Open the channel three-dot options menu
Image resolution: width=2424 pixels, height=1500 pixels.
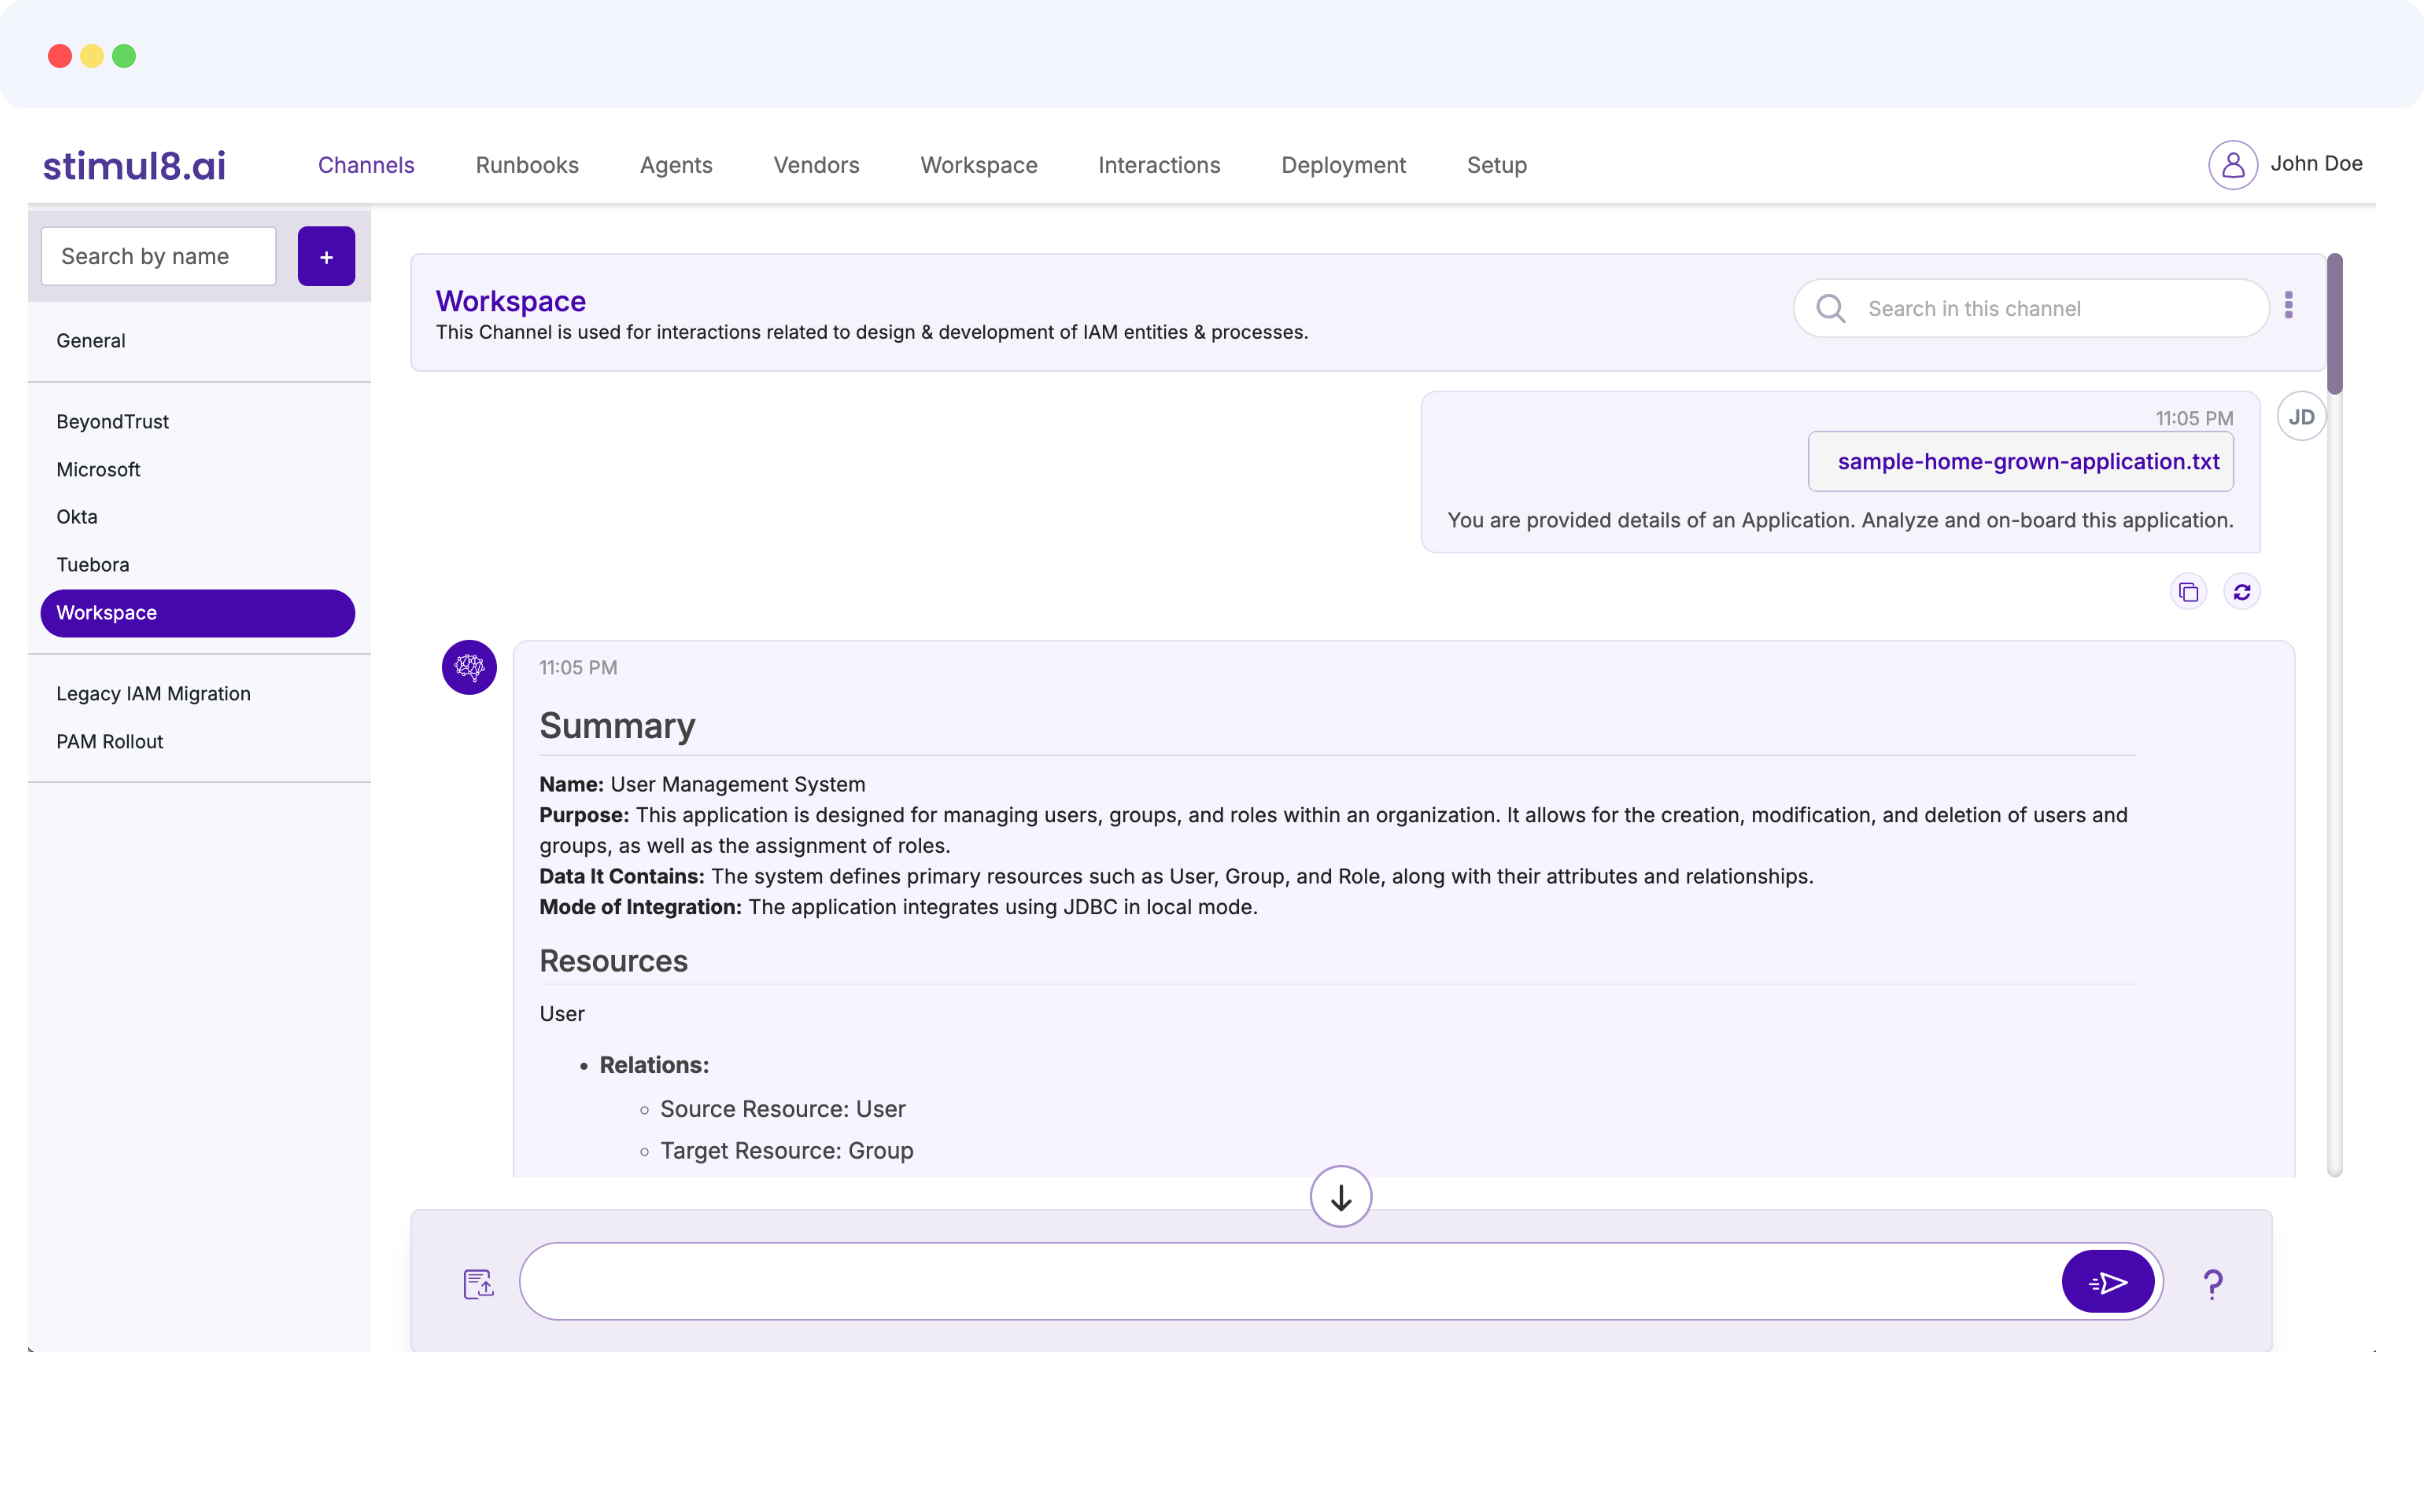tap(2288, 305)
